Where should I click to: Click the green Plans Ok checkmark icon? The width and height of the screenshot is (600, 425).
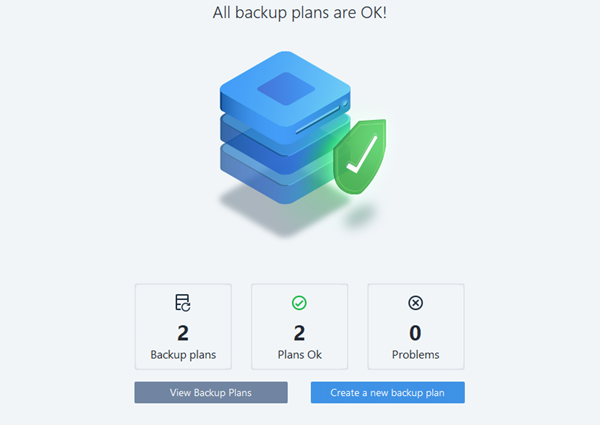tap(299, 303)
